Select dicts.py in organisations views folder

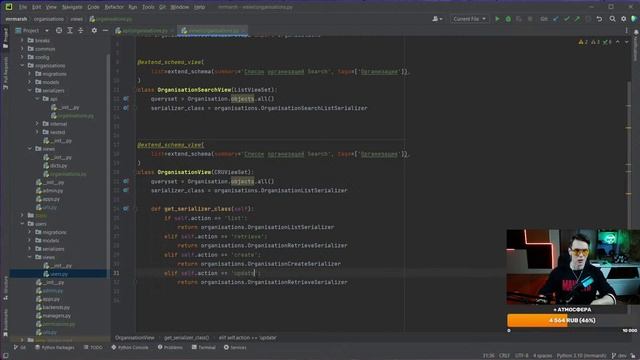click(x=56, y=165)
